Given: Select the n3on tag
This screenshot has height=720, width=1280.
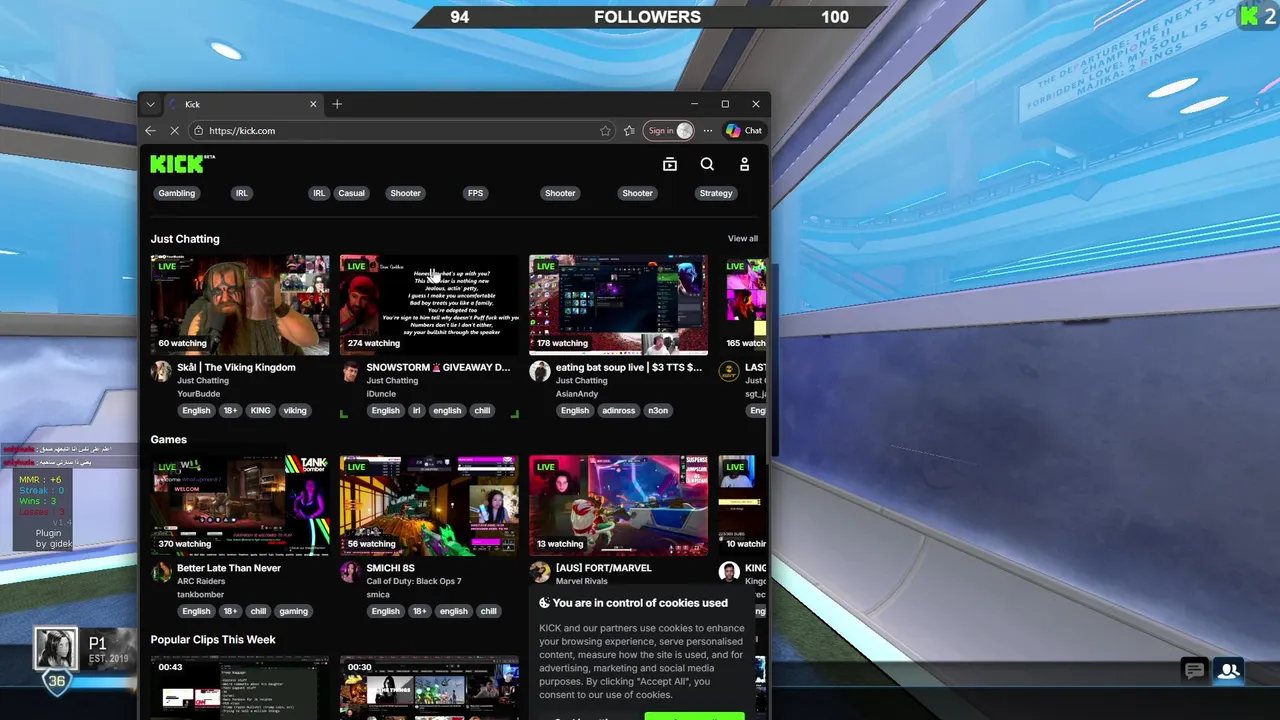Looking at the screenshot, I should tap(658, 410).
